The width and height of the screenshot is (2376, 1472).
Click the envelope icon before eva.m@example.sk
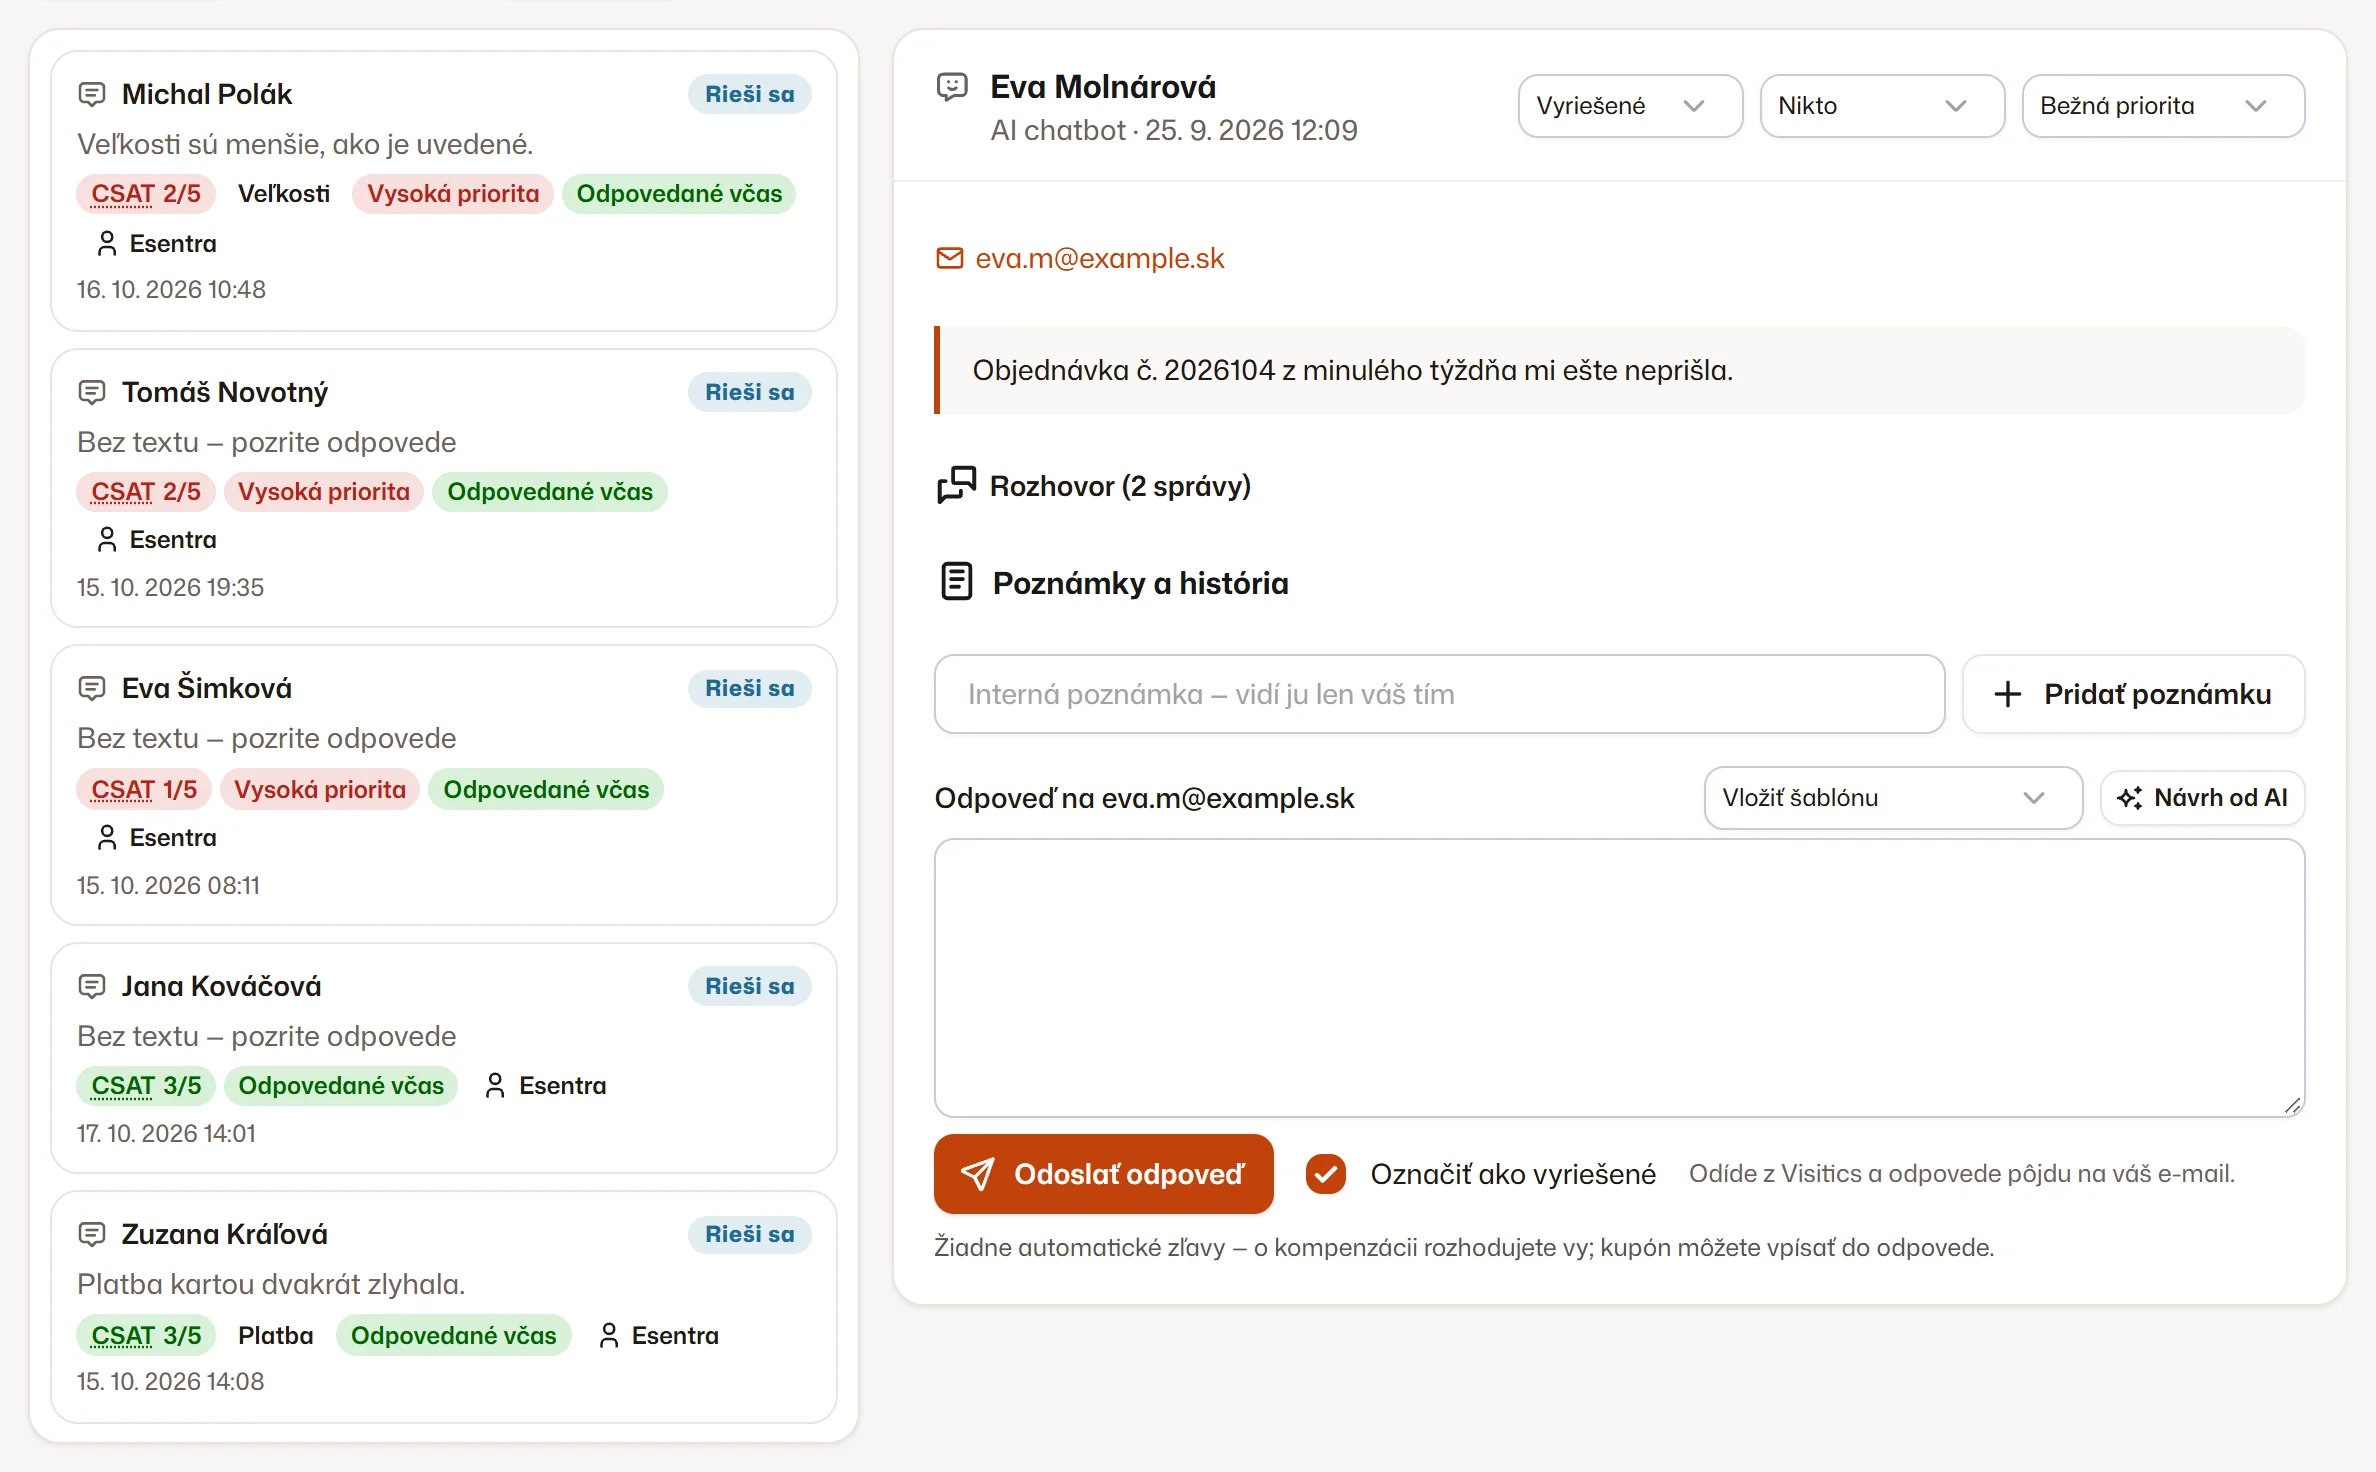coord(949,258)
